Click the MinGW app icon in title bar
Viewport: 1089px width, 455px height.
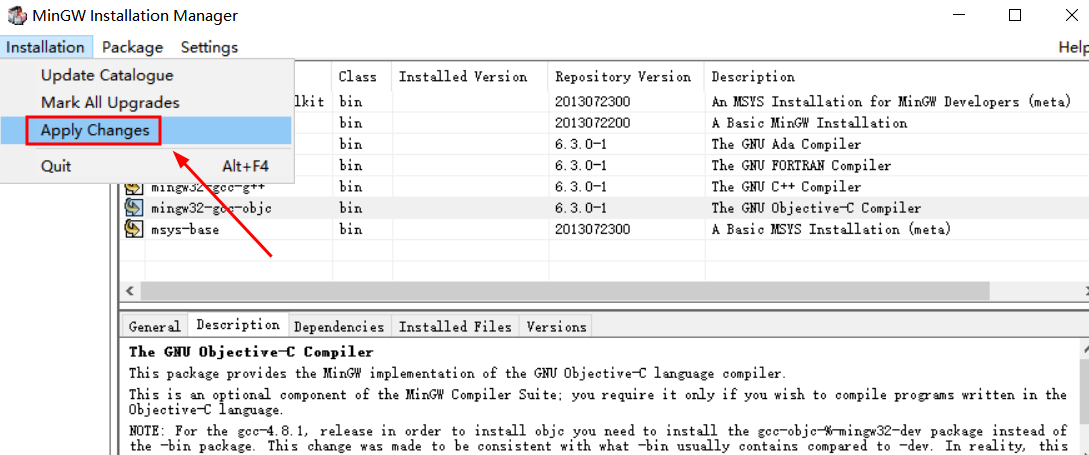click(x=15, y=15)
